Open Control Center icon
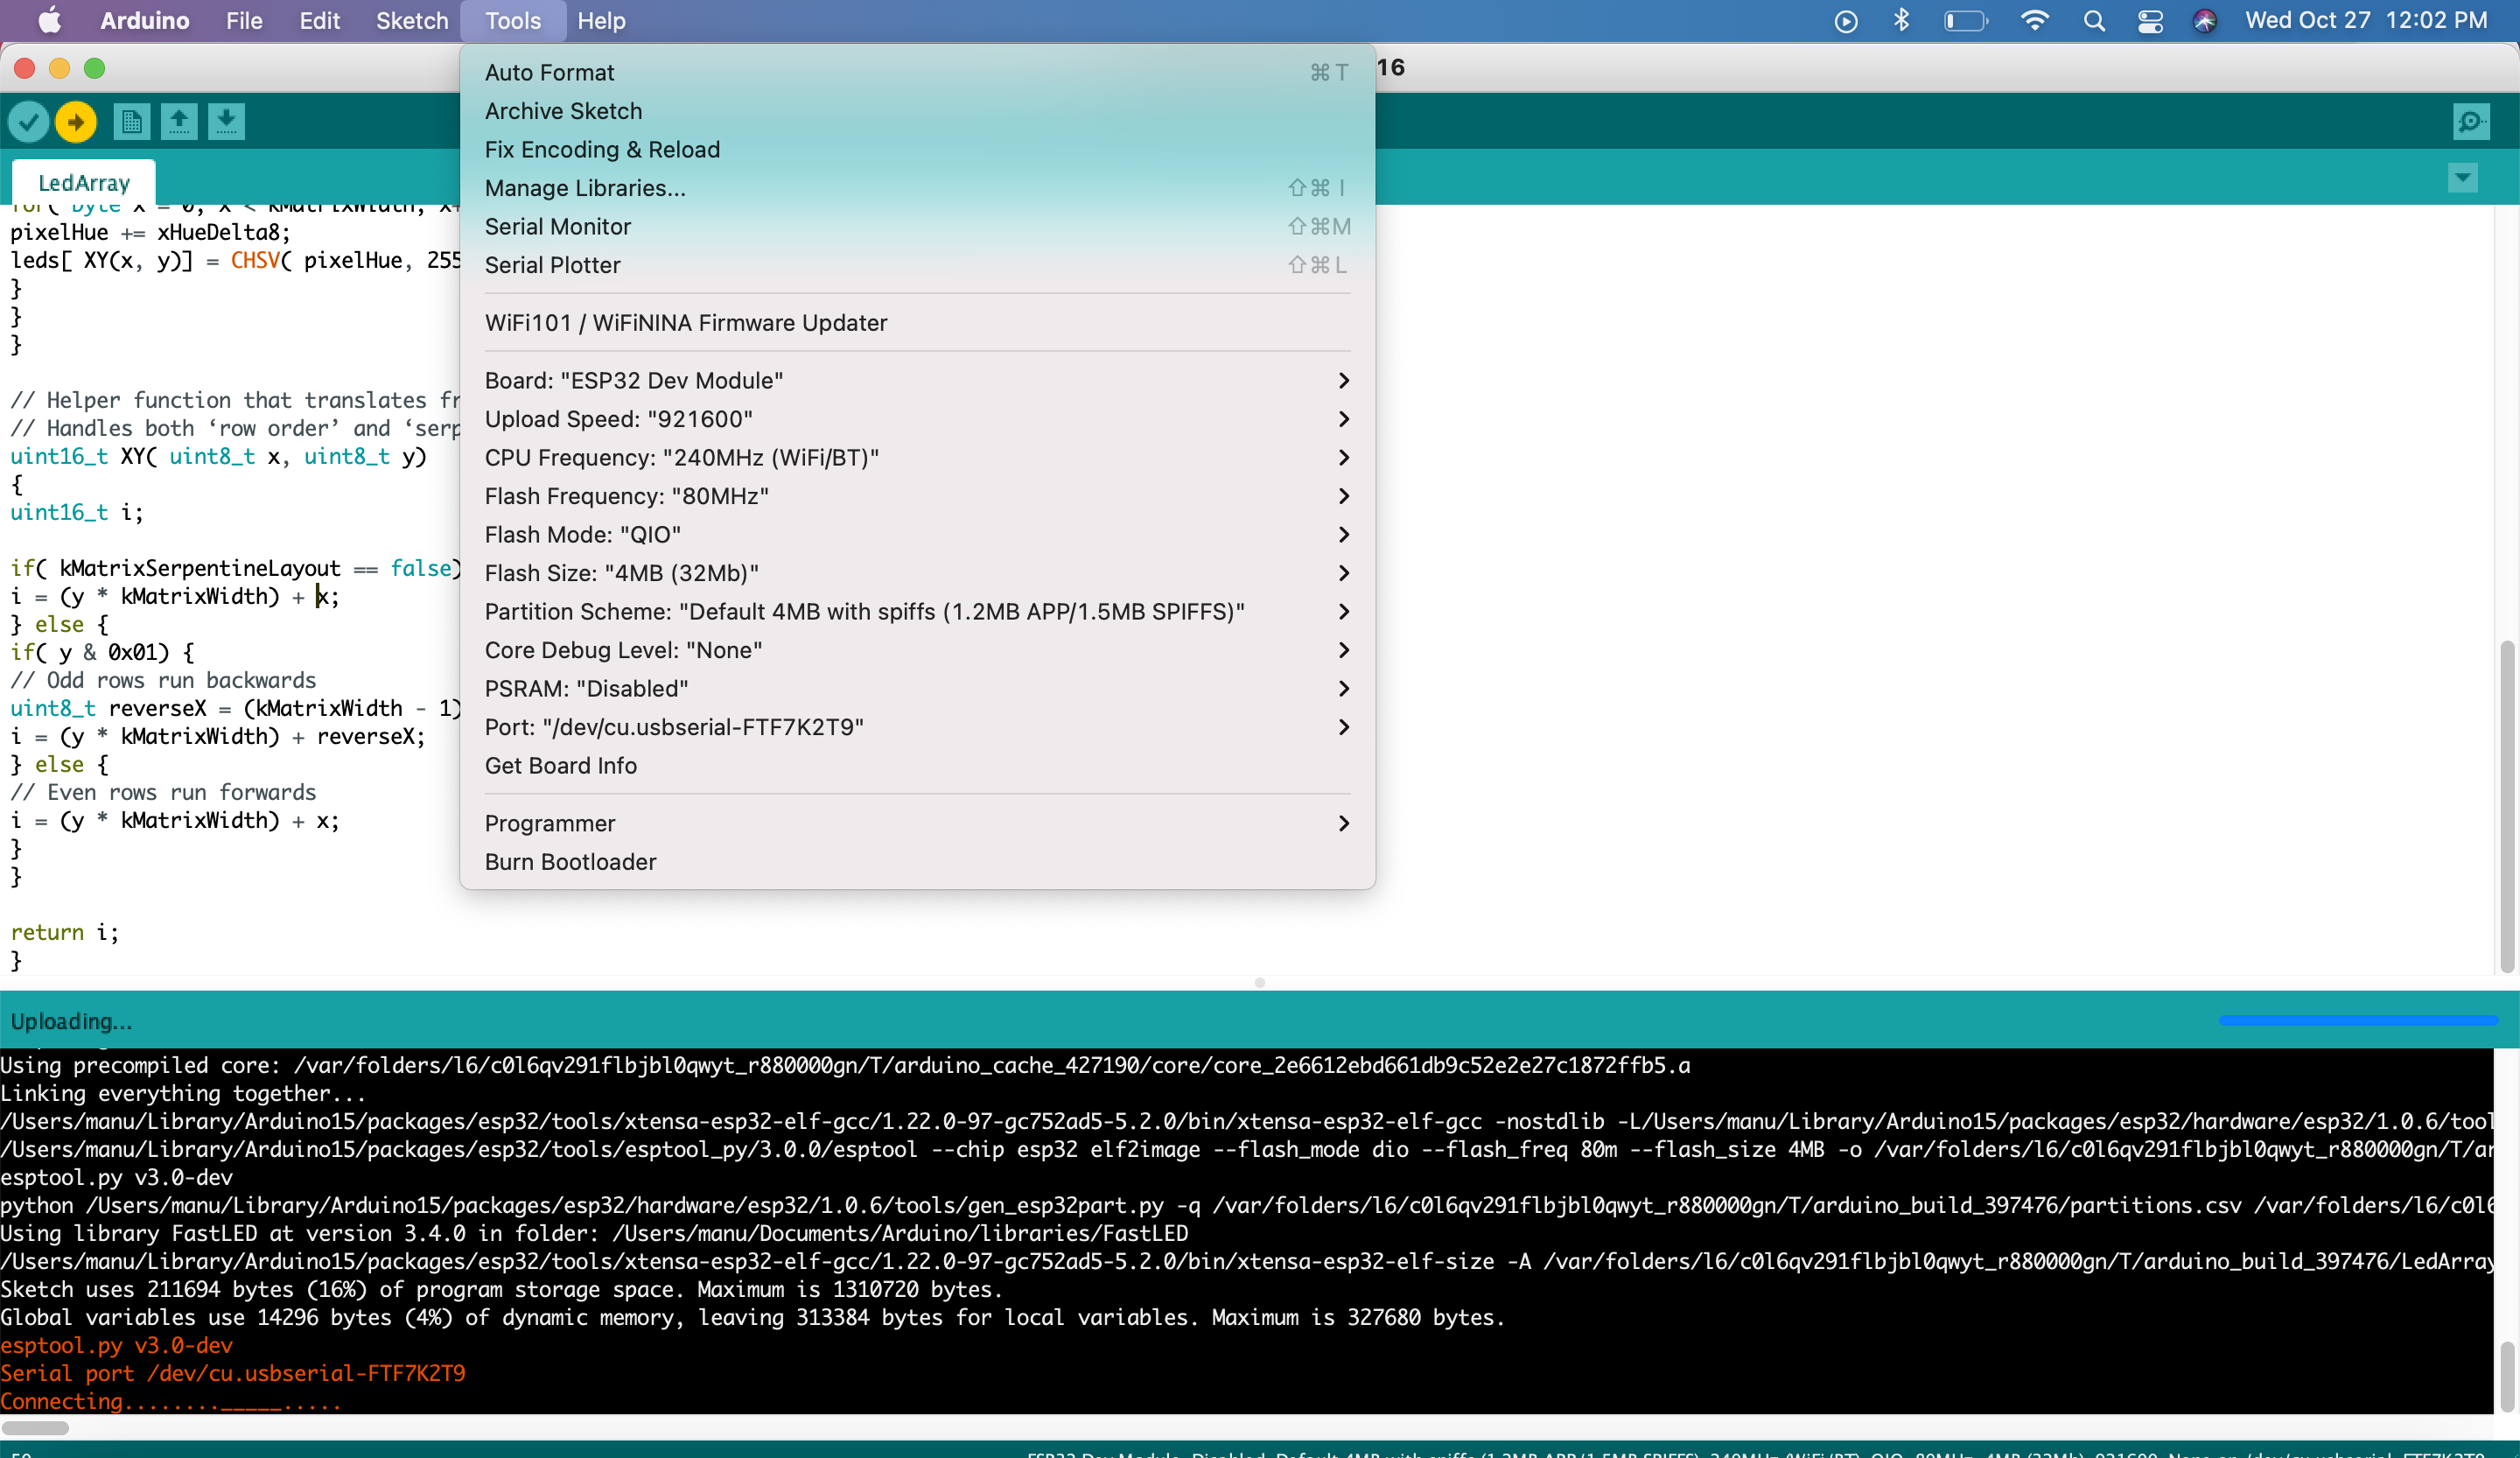 [x=2150, y=20]
